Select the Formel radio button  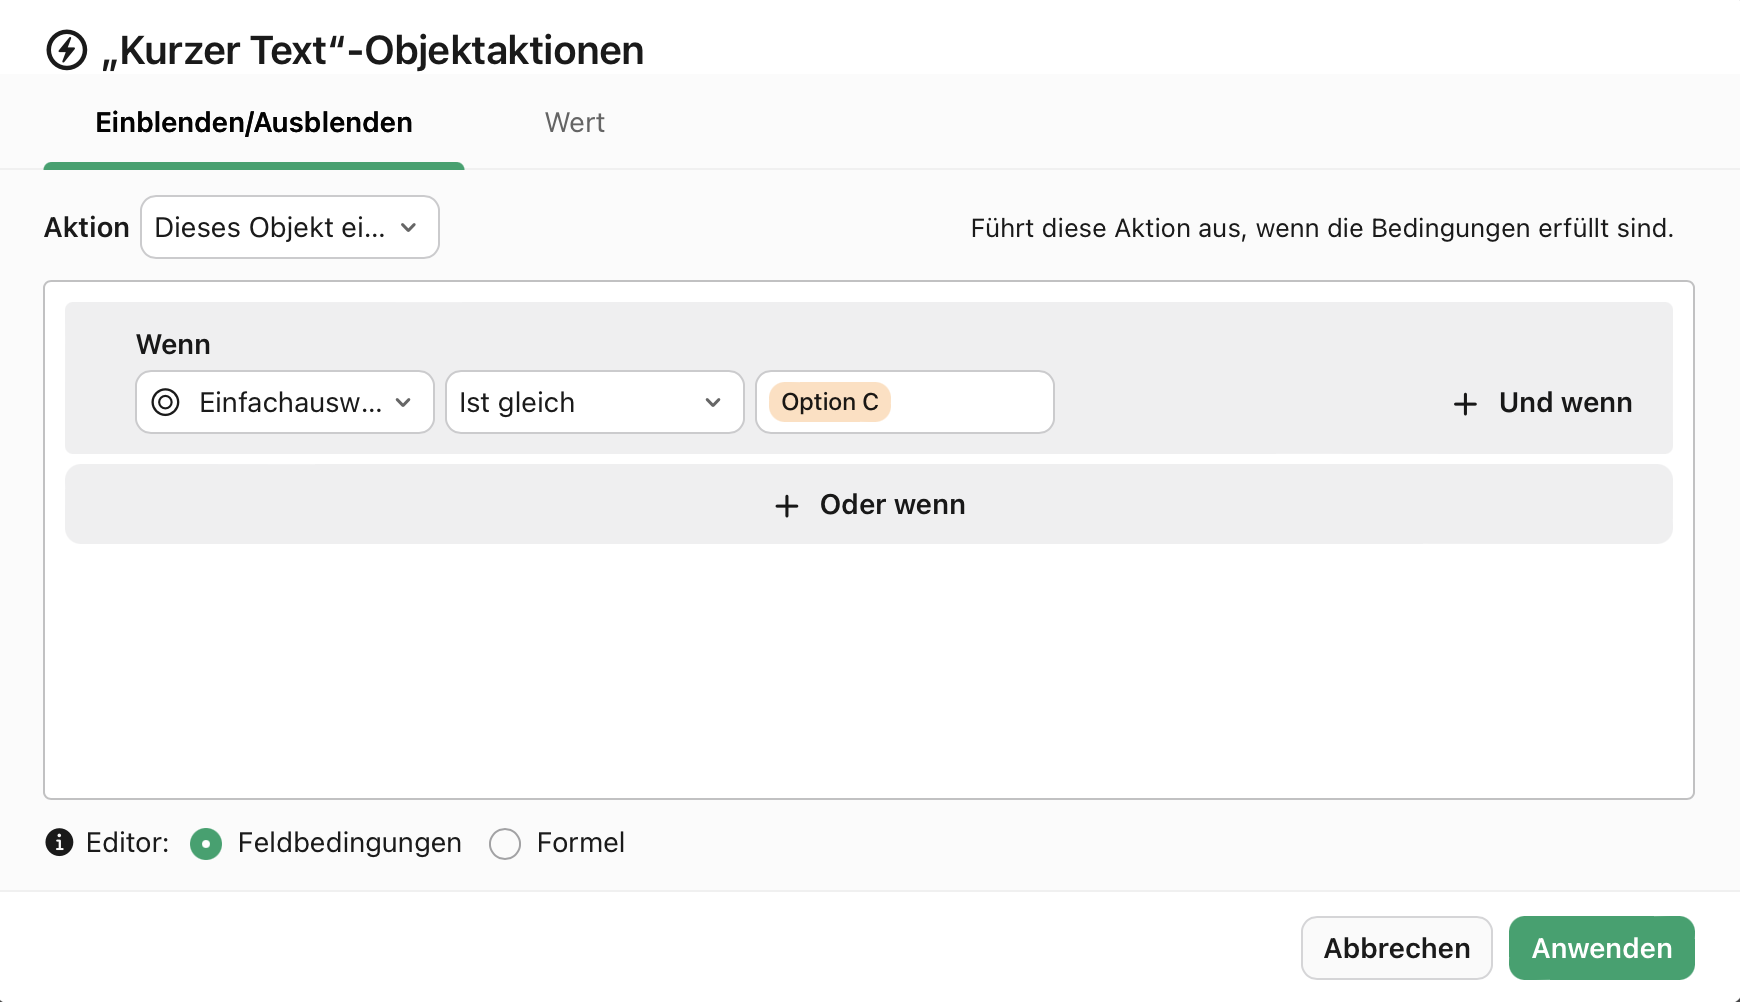click(x=505, y=843)
